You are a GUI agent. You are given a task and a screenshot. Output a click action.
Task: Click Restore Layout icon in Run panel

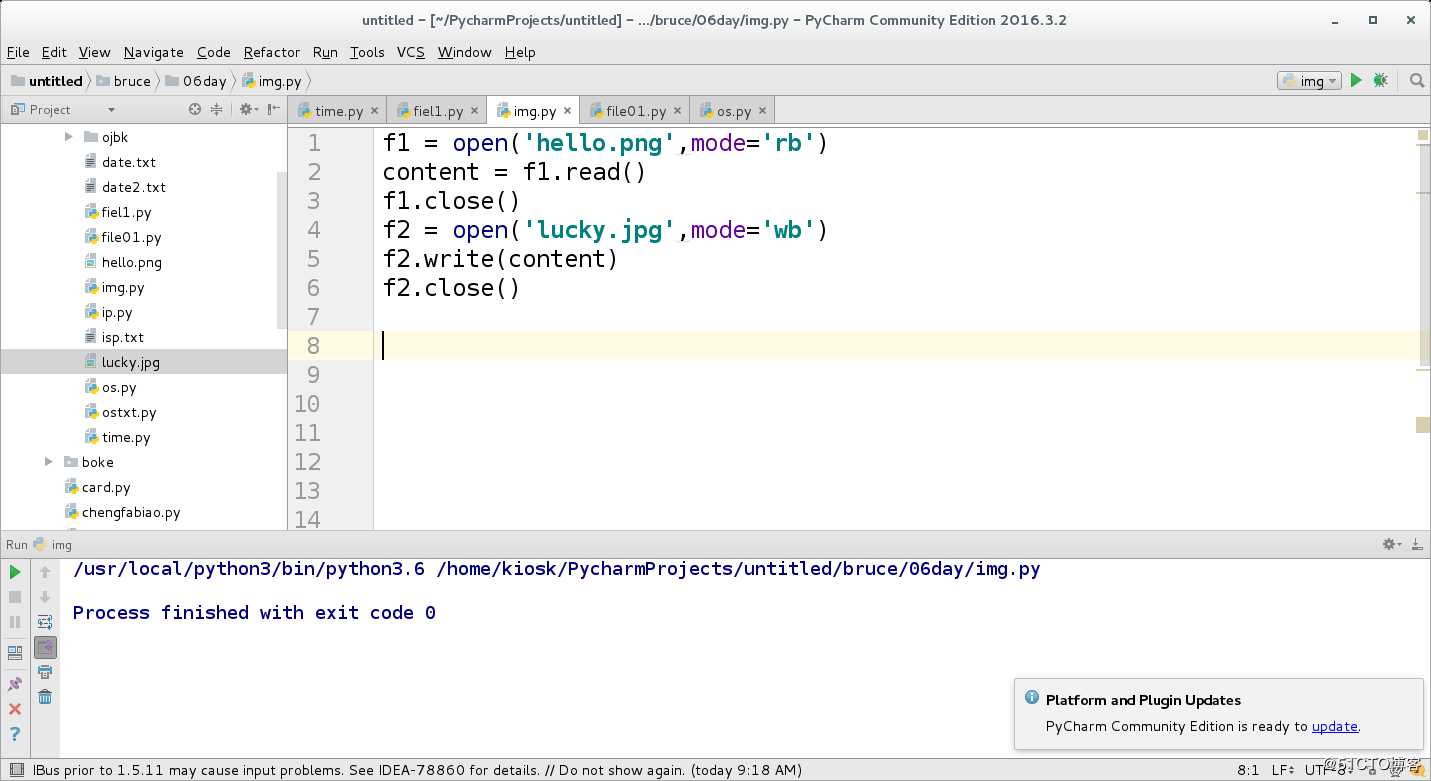pyautogui.click(x=15, y=653)
